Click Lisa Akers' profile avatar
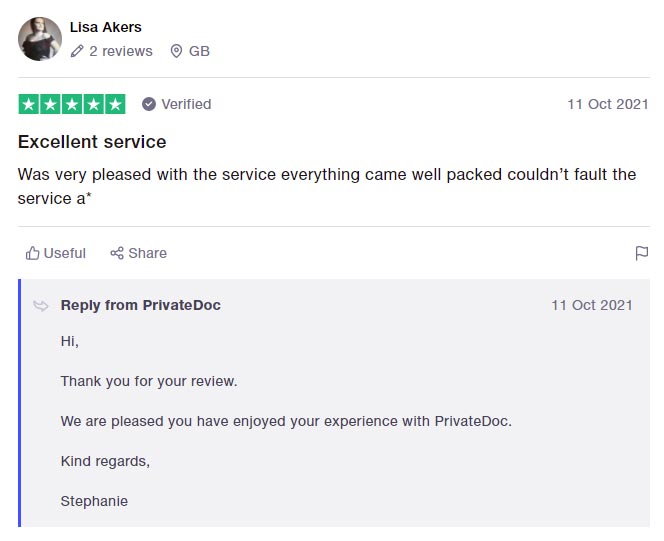Image resolution: width=664 pixels, height=541 pixels. [40, 39]
